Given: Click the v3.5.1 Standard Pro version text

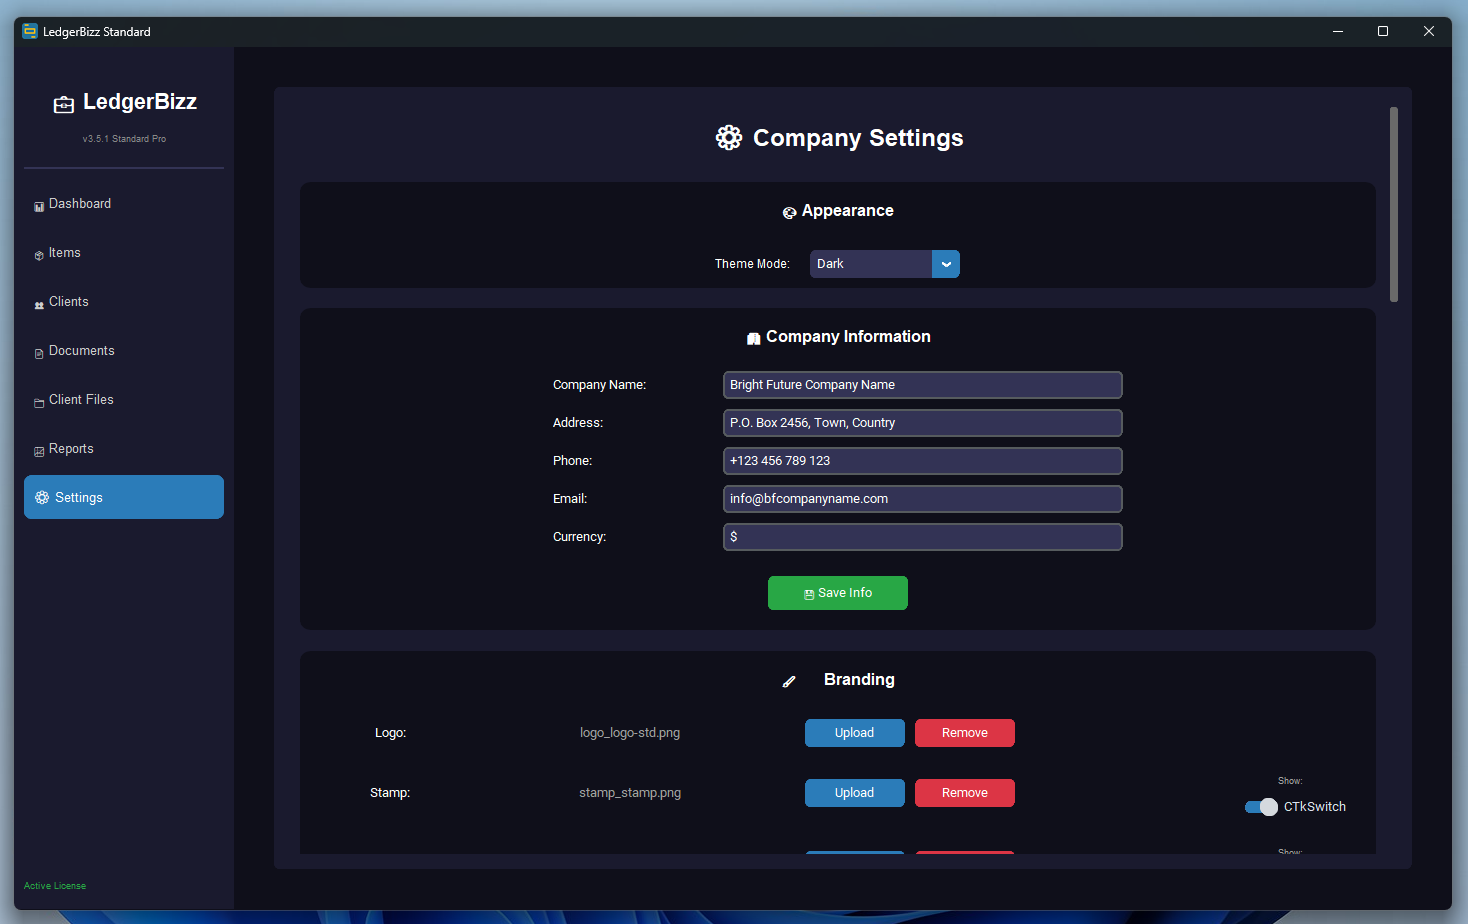Looking at the screenshot, I should click(x=124, y=139).
